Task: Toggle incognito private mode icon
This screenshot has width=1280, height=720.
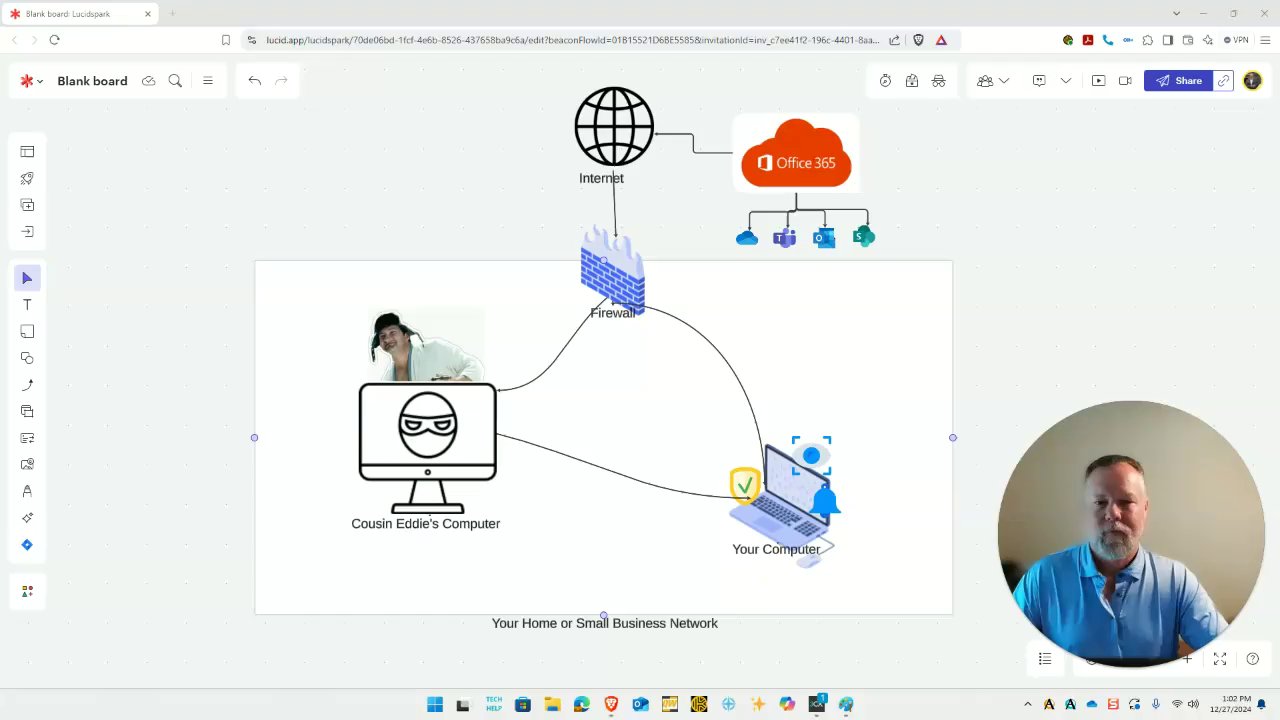Action: click(939, 81)
